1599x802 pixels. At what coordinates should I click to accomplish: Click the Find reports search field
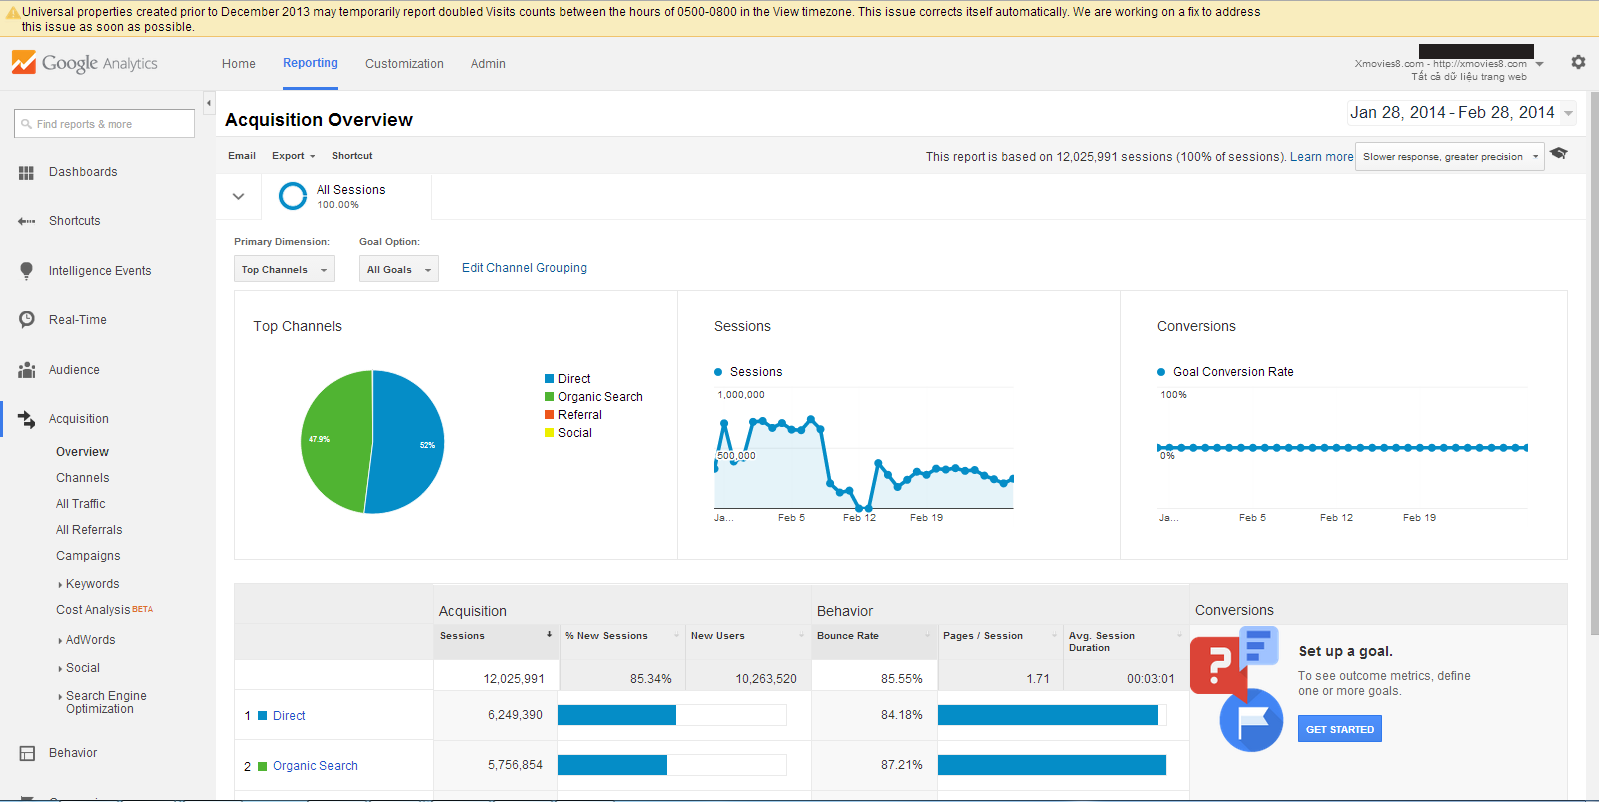point(104,124)
